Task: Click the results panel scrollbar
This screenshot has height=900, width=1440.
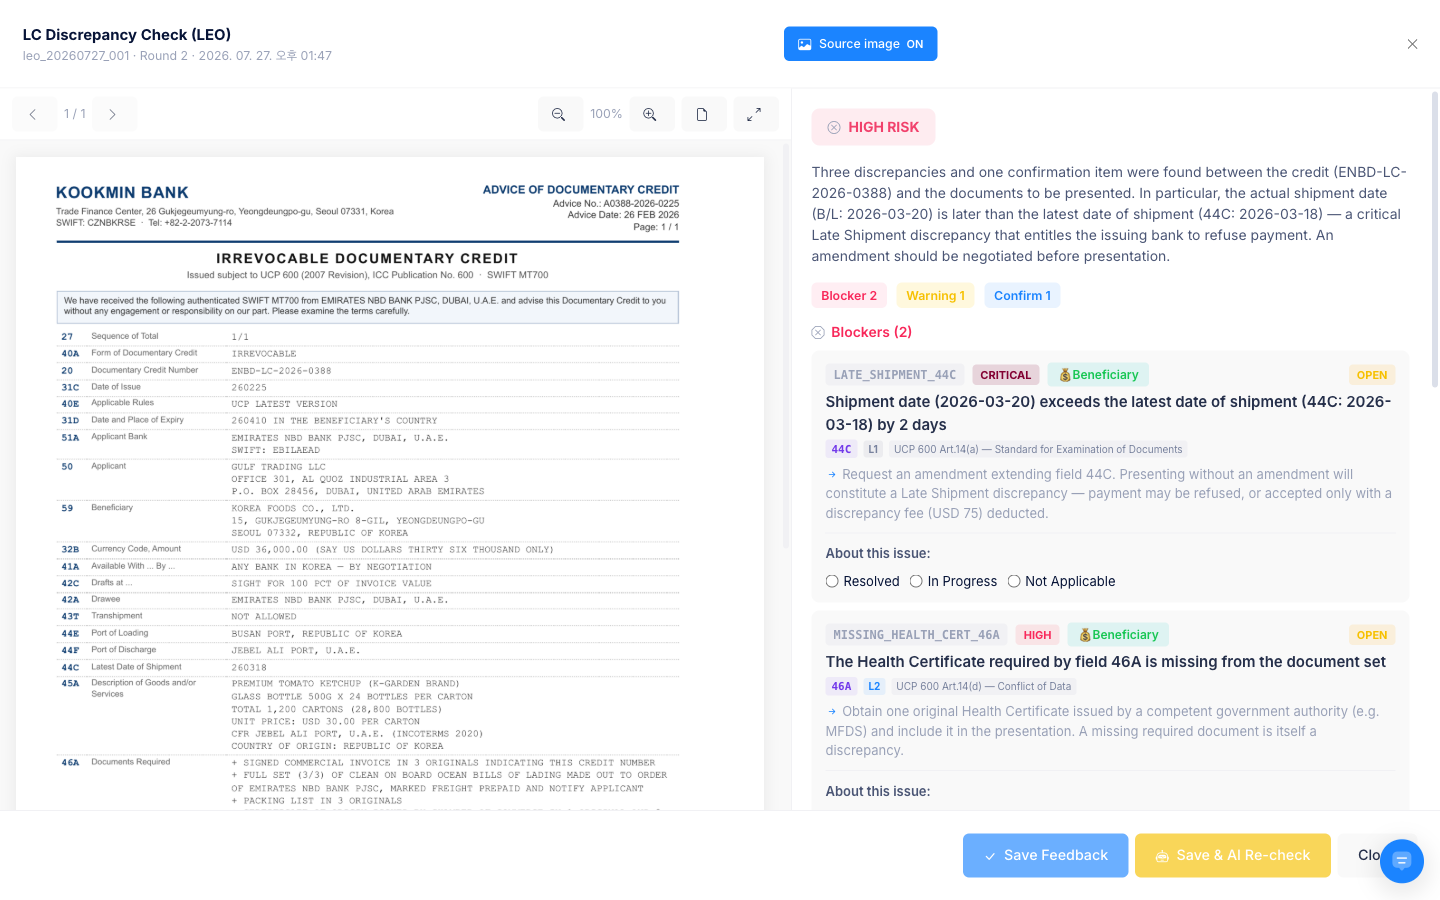Action: point(1435,240)
